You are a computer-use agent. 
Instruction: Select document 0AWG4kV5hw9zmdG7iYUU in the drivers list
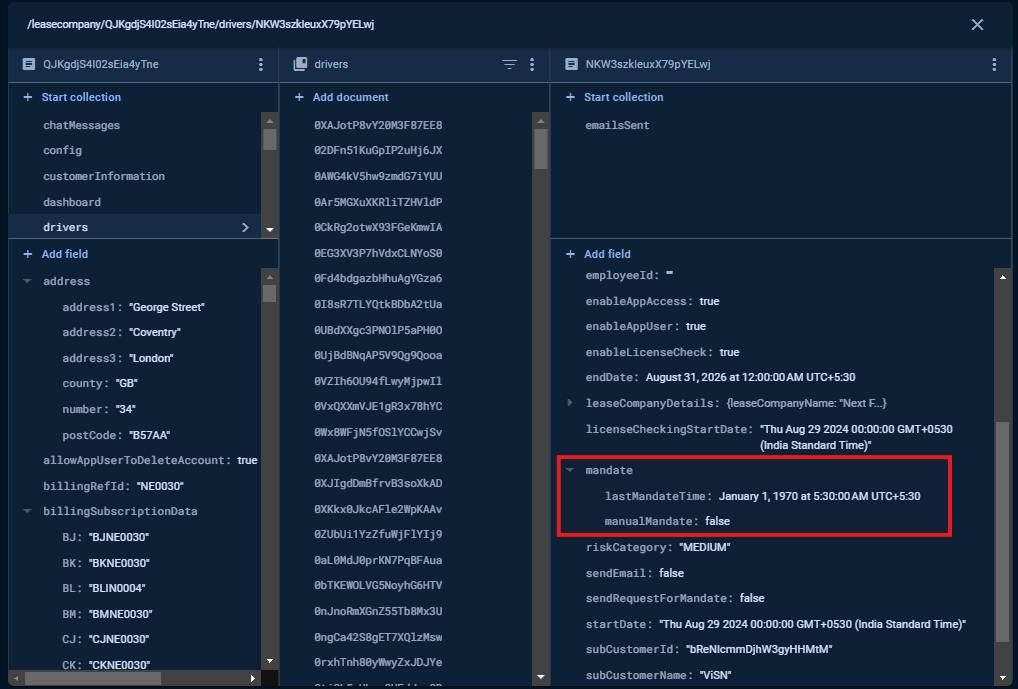[378, 176]
